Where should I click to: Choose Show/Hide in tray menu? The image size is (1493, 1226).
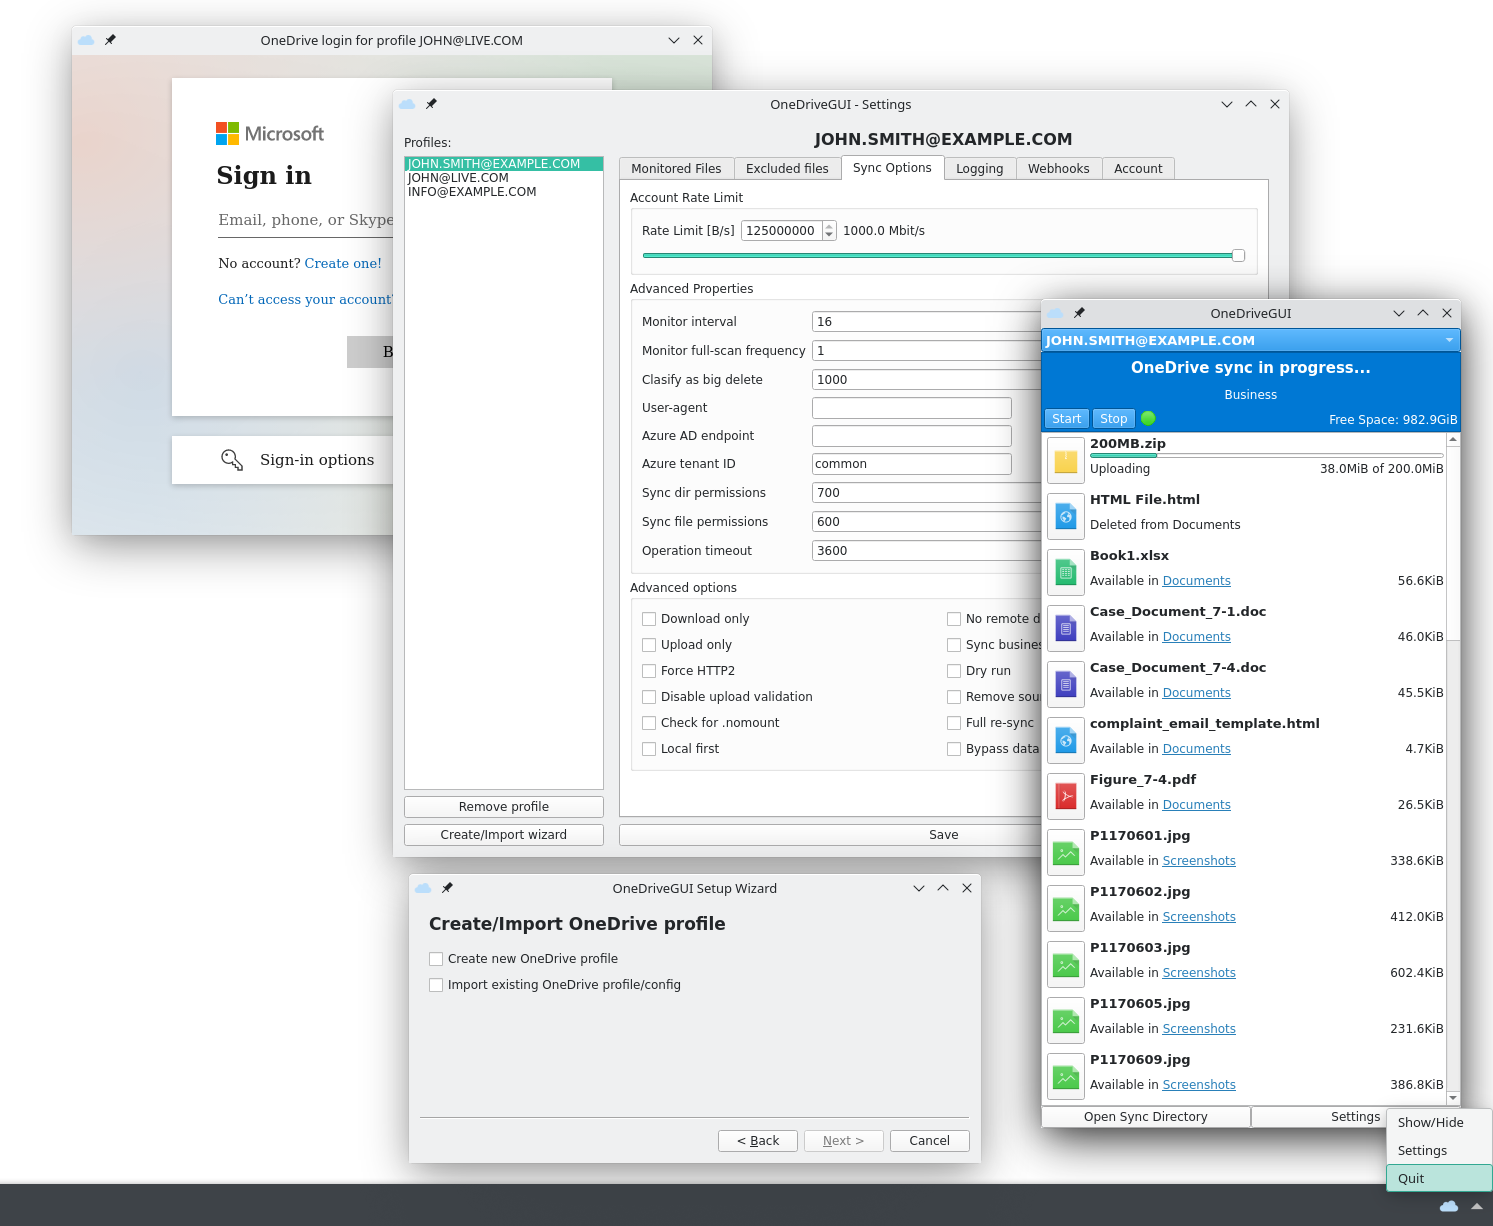[1439, 1122]
